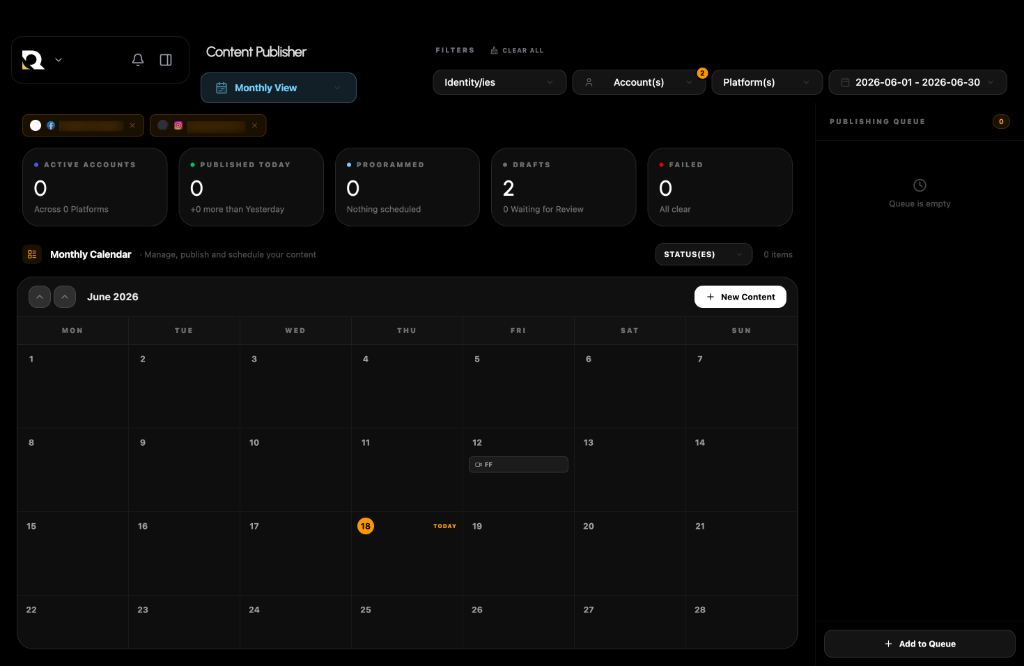Open the Failed stat card
The width and height of the screenshot is (1024, 666).
coord(720,187)
